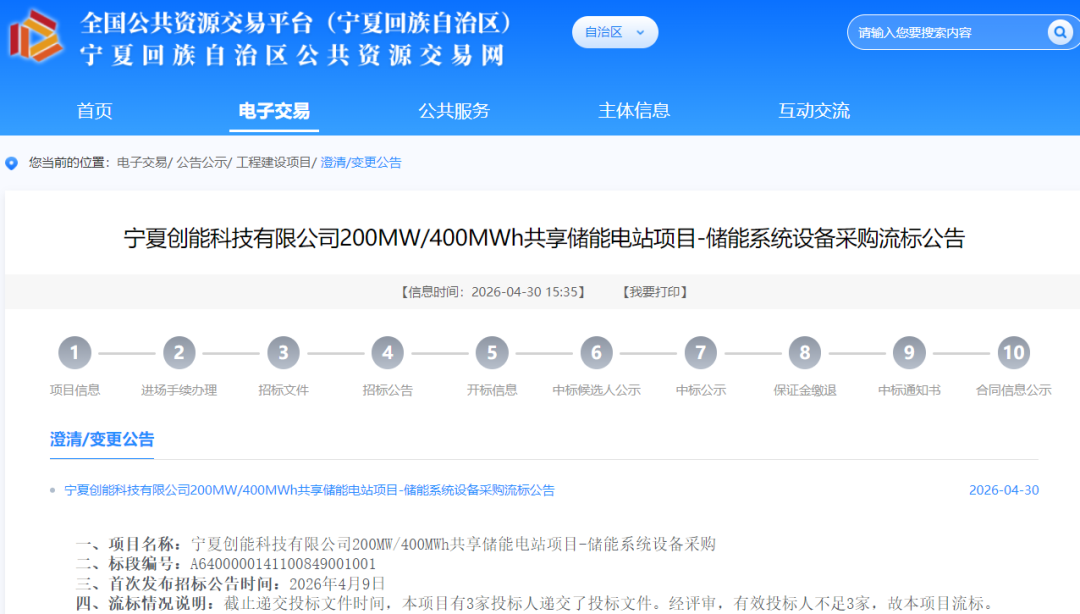Click the 四、流标情况说明 line
The image size is (1080, 614).
537,604
